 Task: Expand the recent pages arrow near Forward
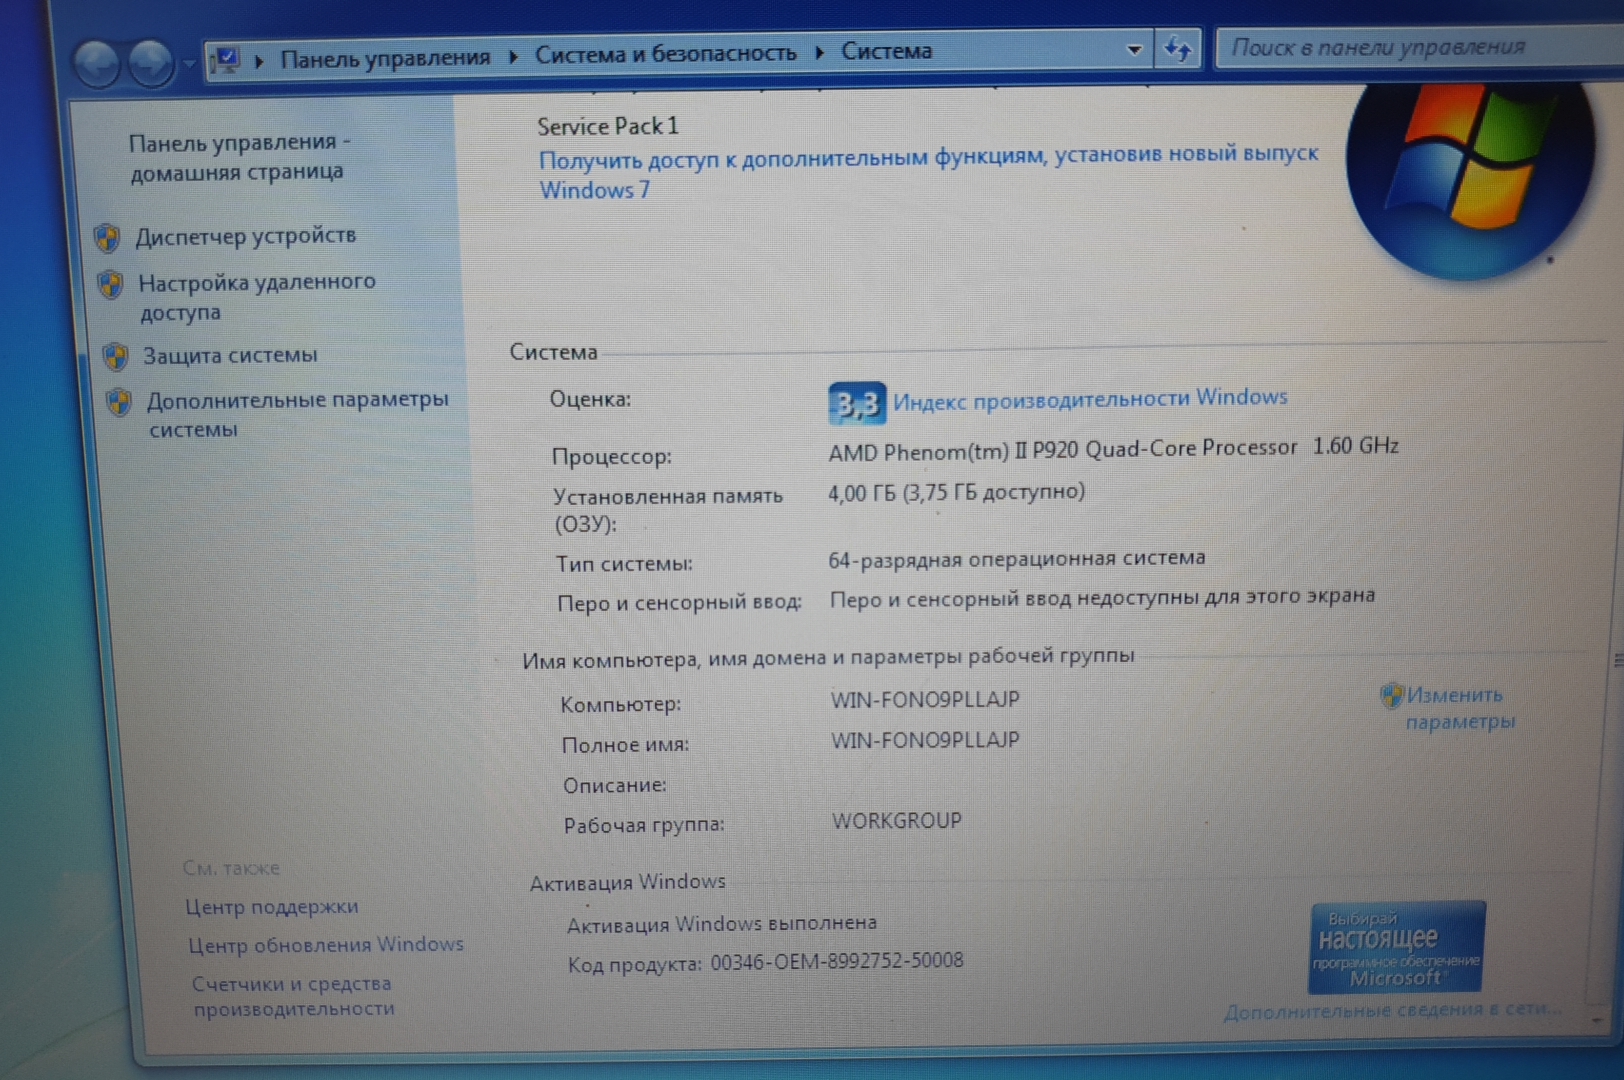point(189,64)
